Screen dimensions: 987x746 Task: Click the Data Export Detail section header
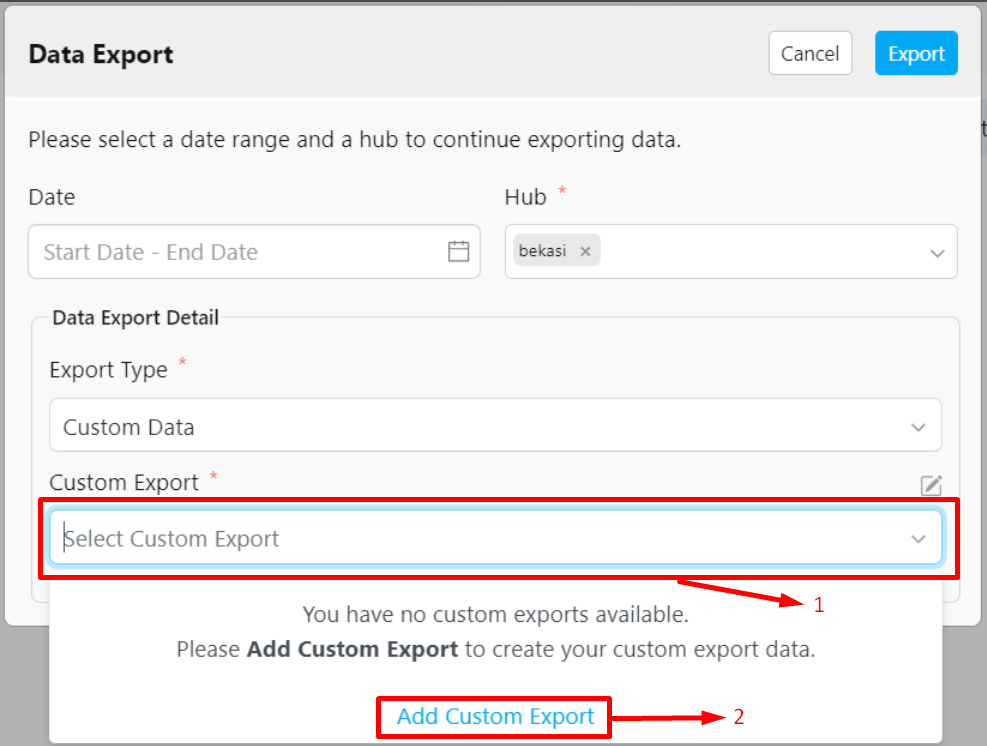click(x=135, y=318)
